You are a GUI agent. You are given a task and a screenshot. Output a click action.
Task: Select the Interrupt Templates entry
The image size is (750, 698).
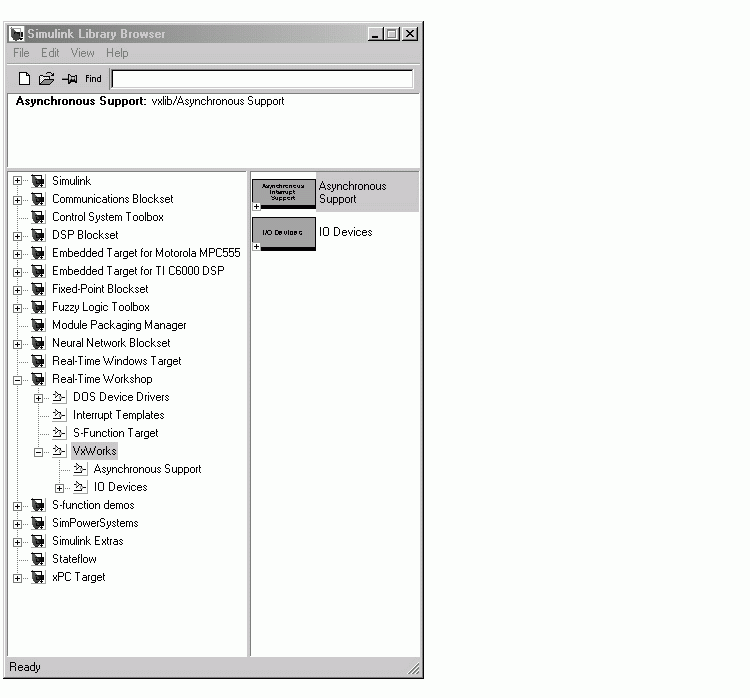click(x=119, y=415)
